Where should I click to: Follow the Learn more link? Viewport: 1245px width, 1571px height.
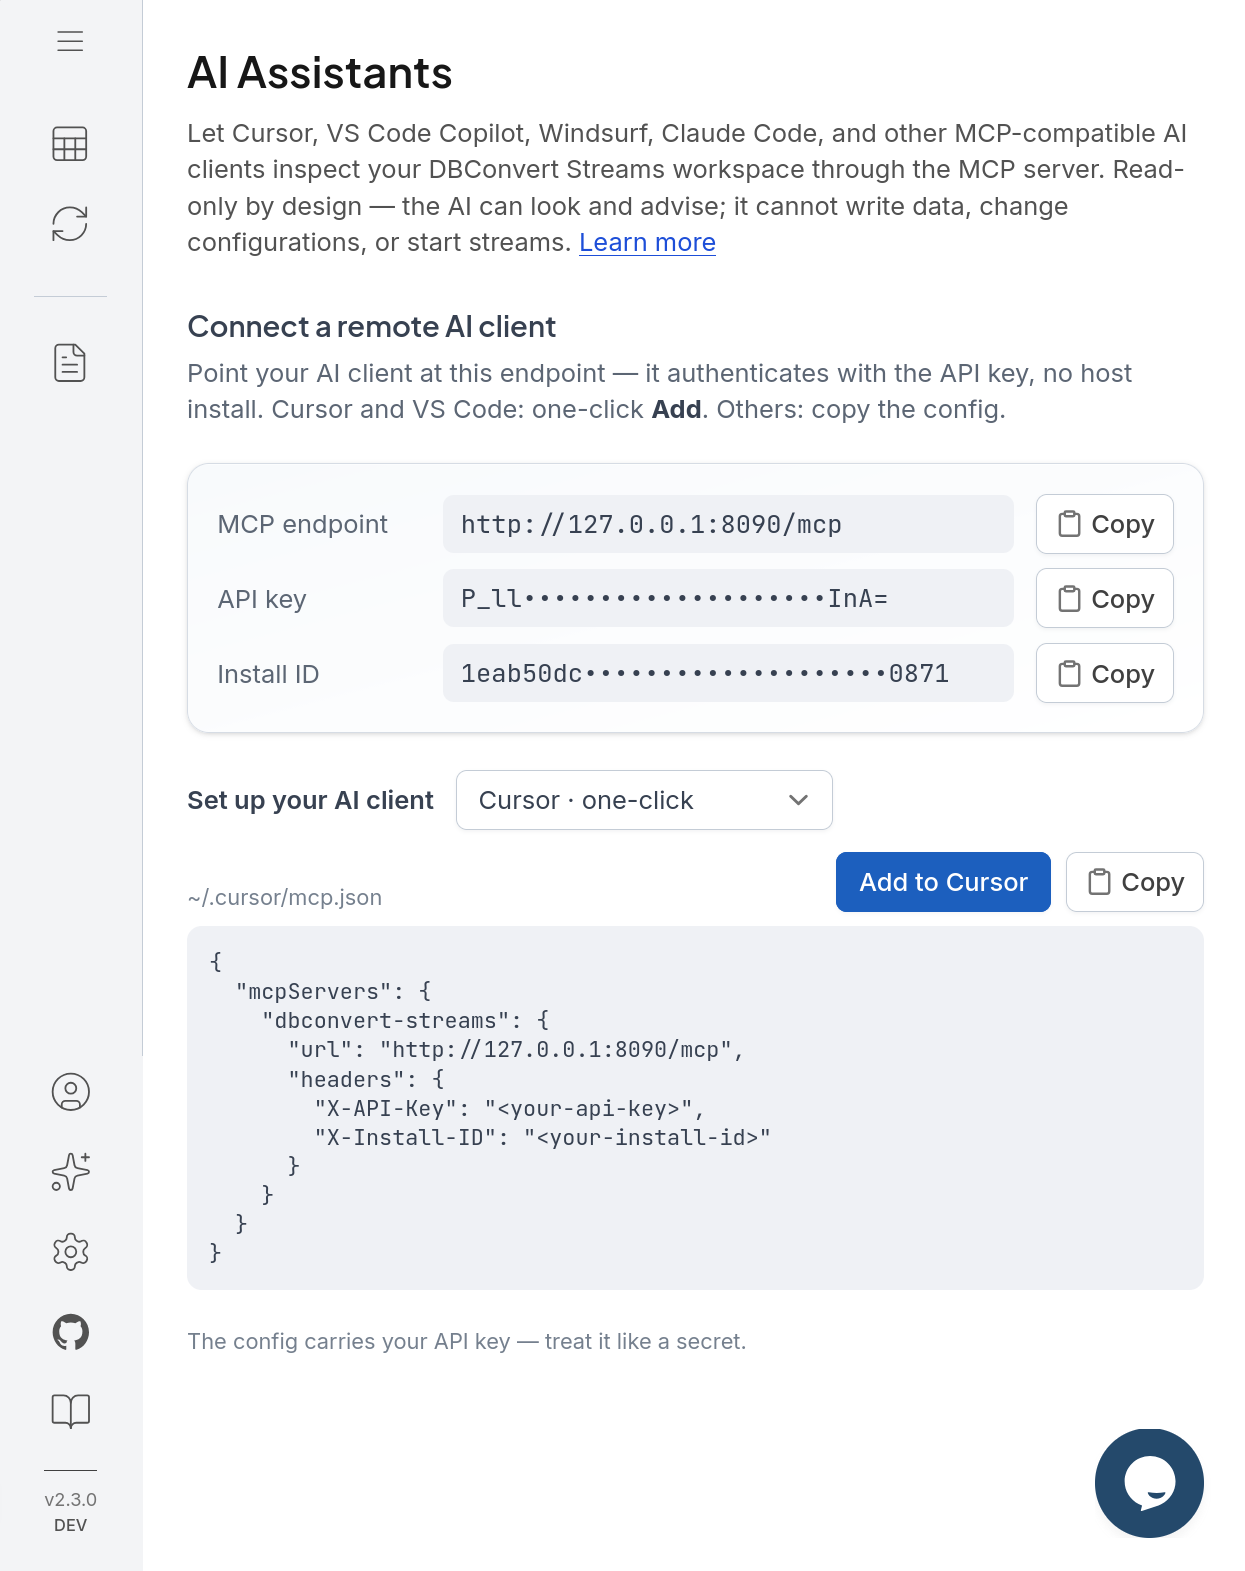tap(647, 243)
